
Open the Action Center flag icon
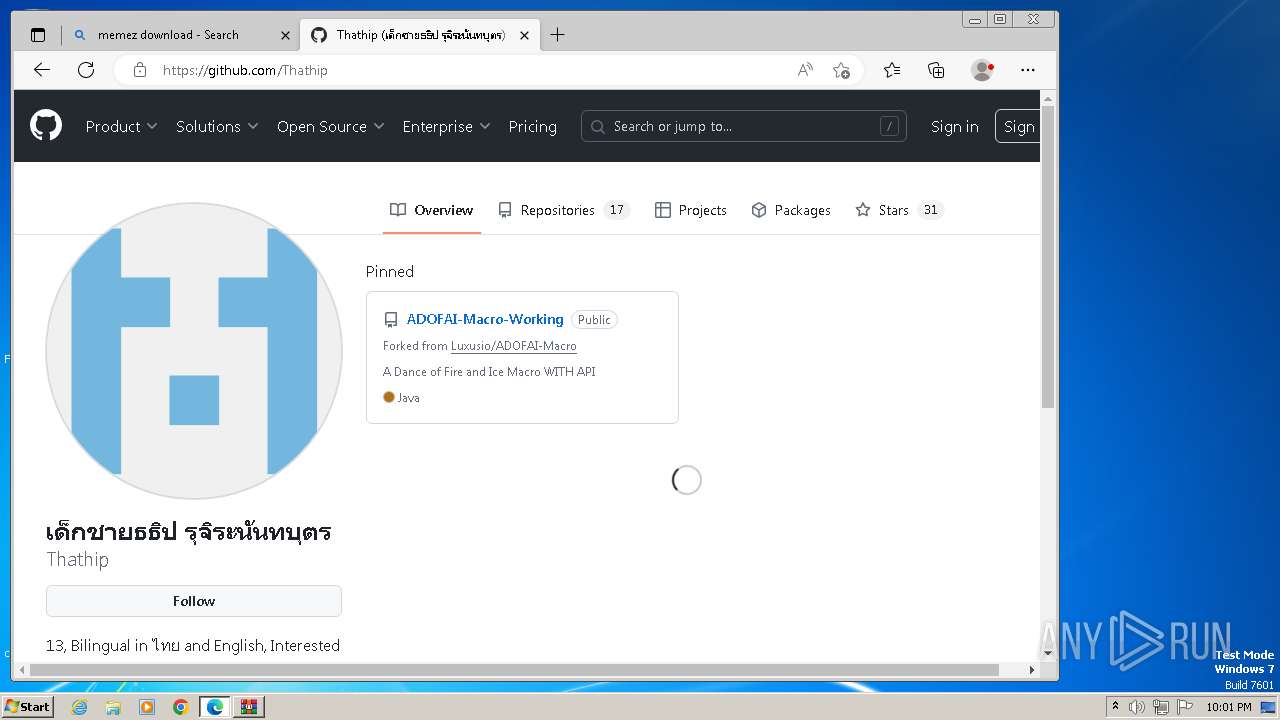coord(1185,707)
